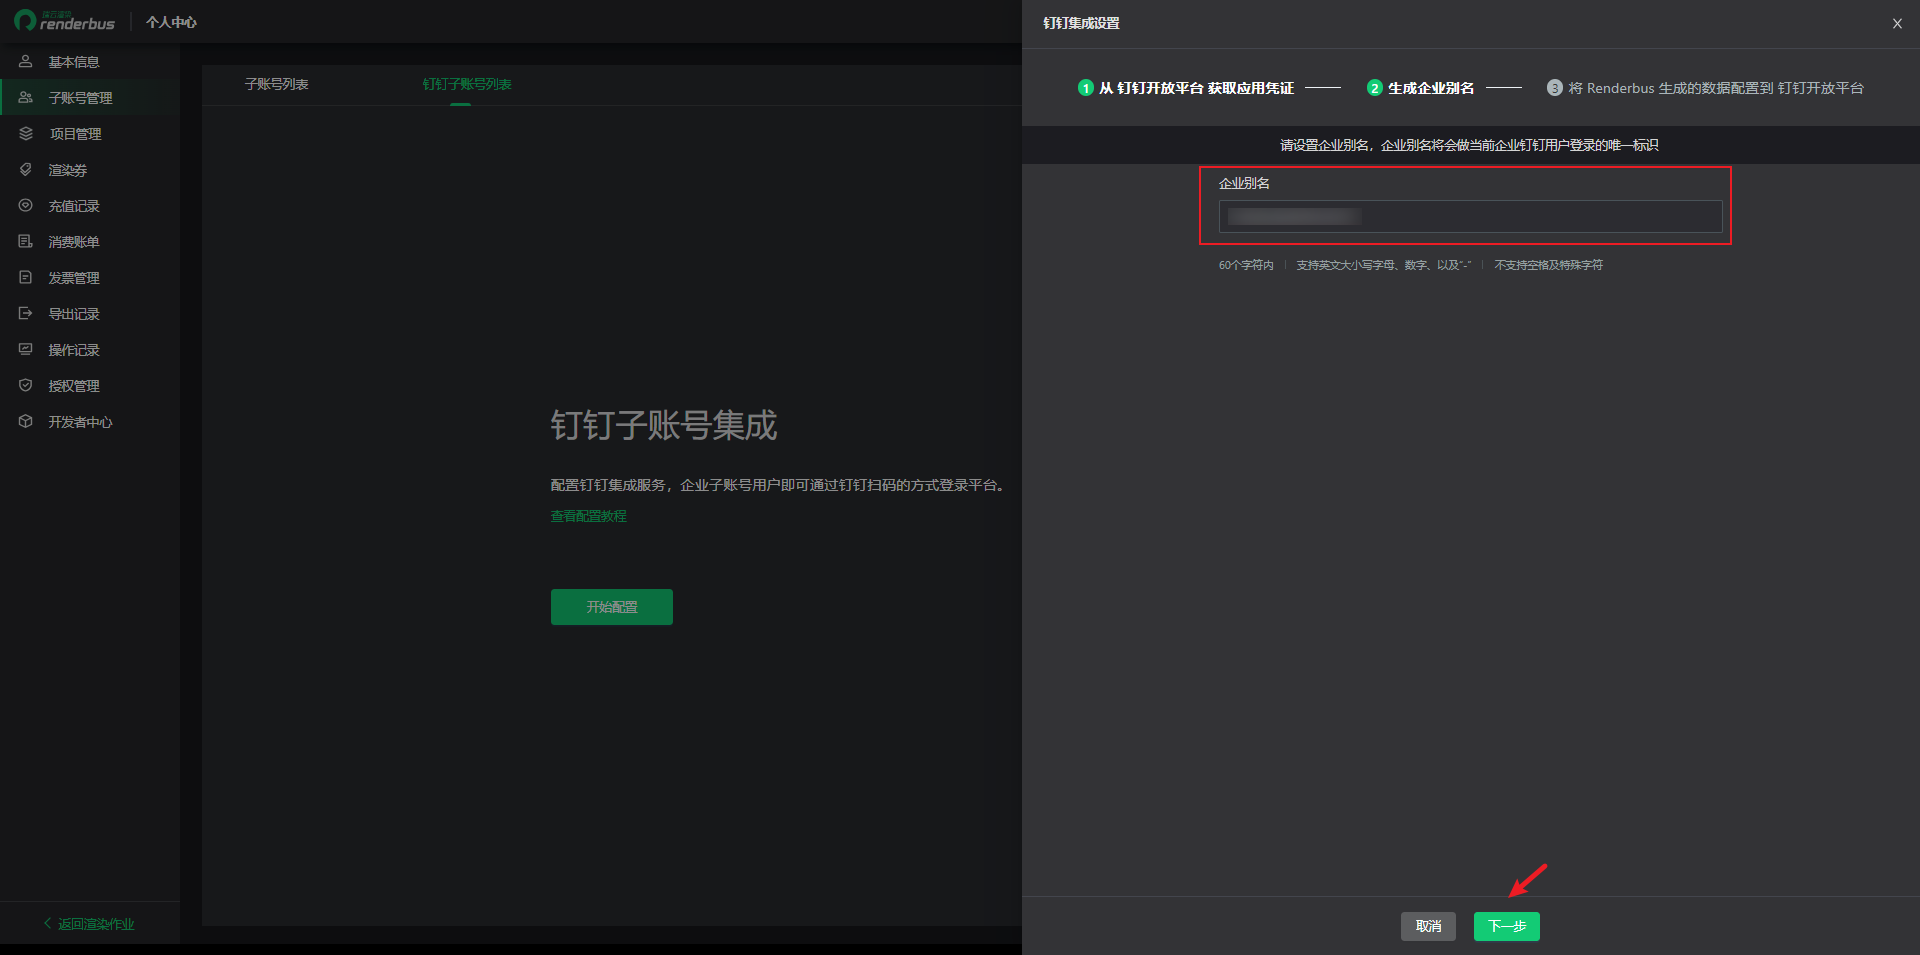
Task: Focus the 企业别名 input field
Action: (x=1470, y=216)
